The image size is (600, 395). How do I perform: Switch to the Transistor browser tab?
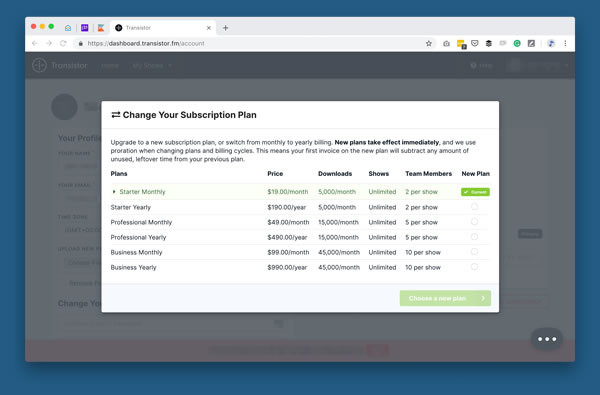click(x=163, y=28)
